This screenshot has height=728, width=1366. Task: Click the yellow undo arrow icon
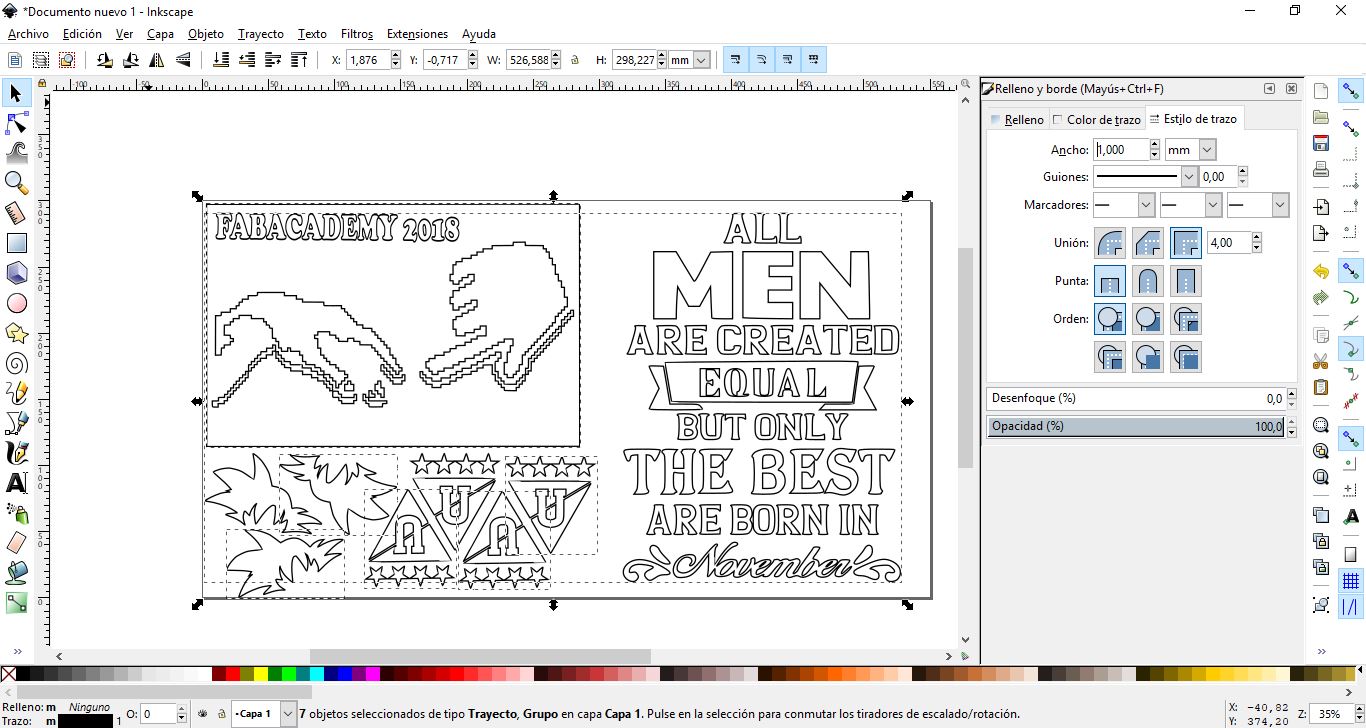coord(1321,272)
